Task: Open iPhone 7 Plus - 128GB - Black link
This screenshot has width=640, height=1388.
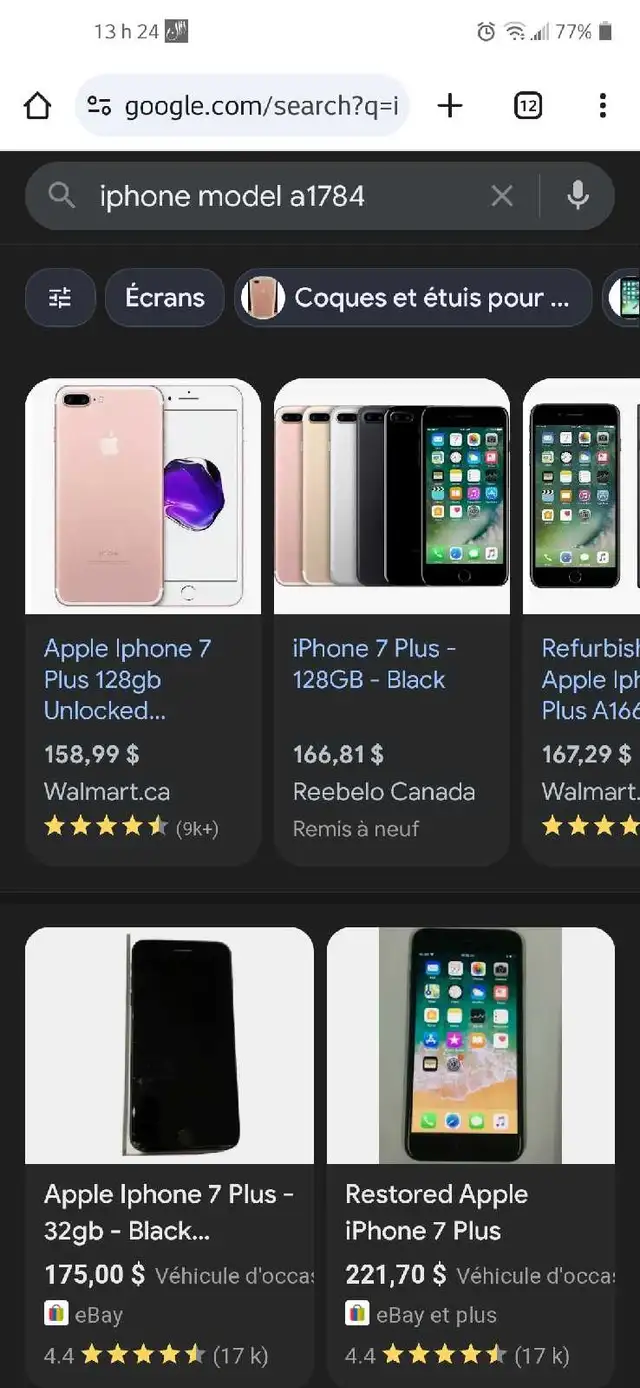Action: tap(374, 663)
